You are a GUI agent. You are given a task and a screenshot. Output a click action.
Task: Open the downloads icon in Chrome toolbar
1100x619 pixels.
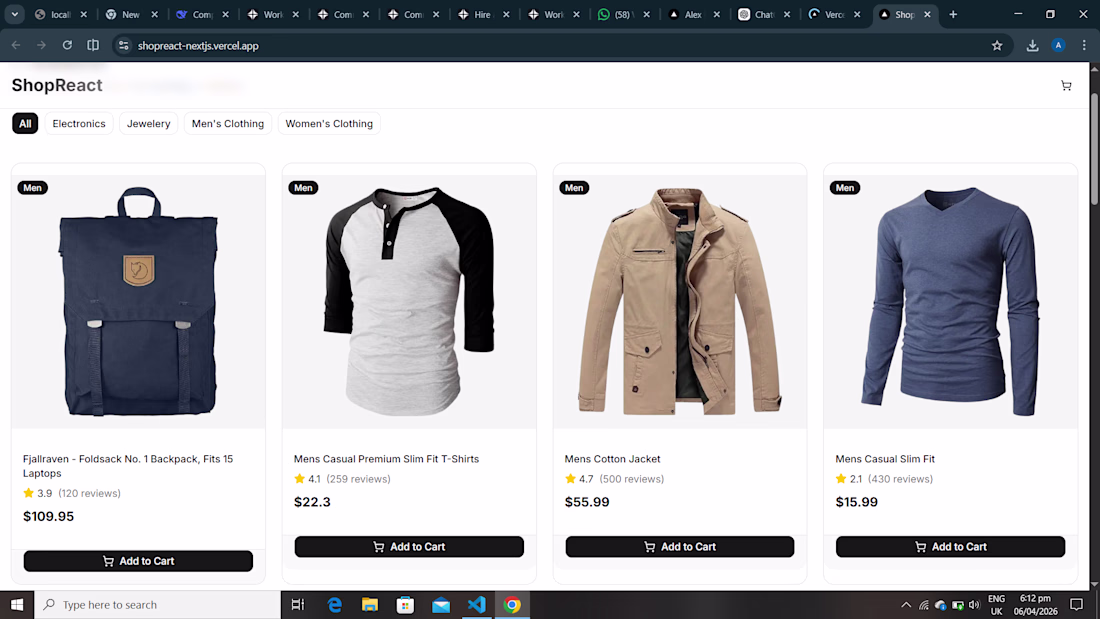1032,46
